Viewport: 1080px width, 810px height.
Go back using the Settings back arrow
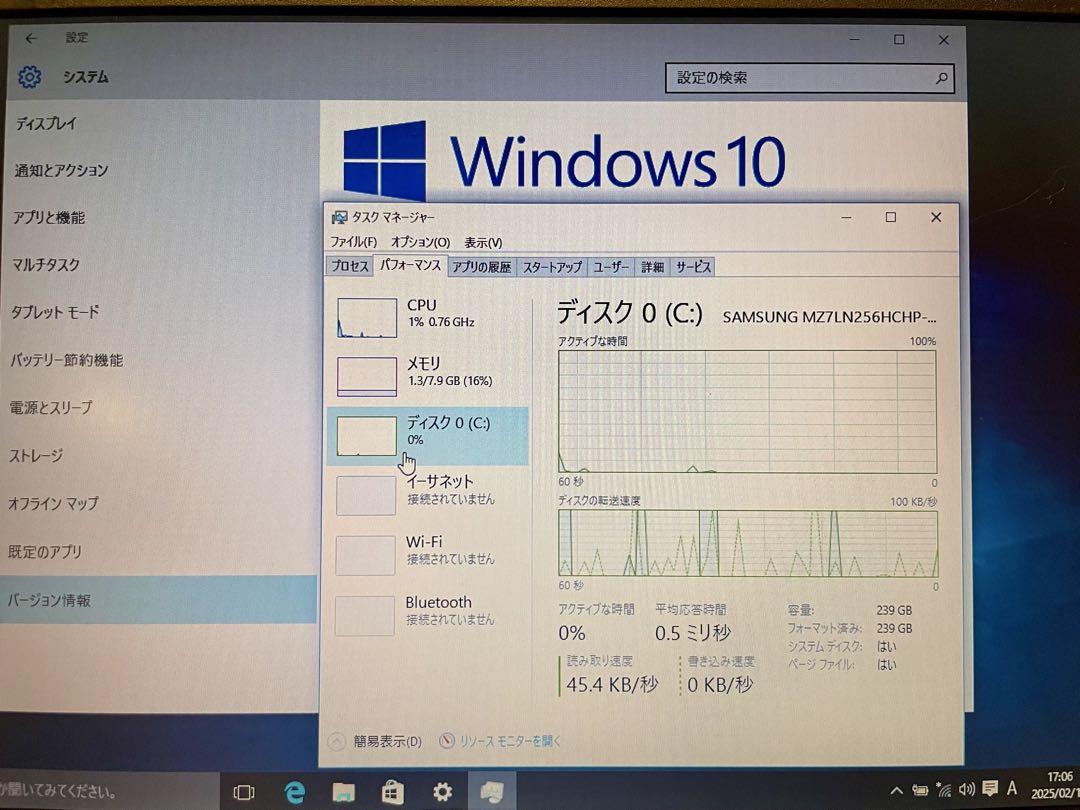click(x=31, y=39)
